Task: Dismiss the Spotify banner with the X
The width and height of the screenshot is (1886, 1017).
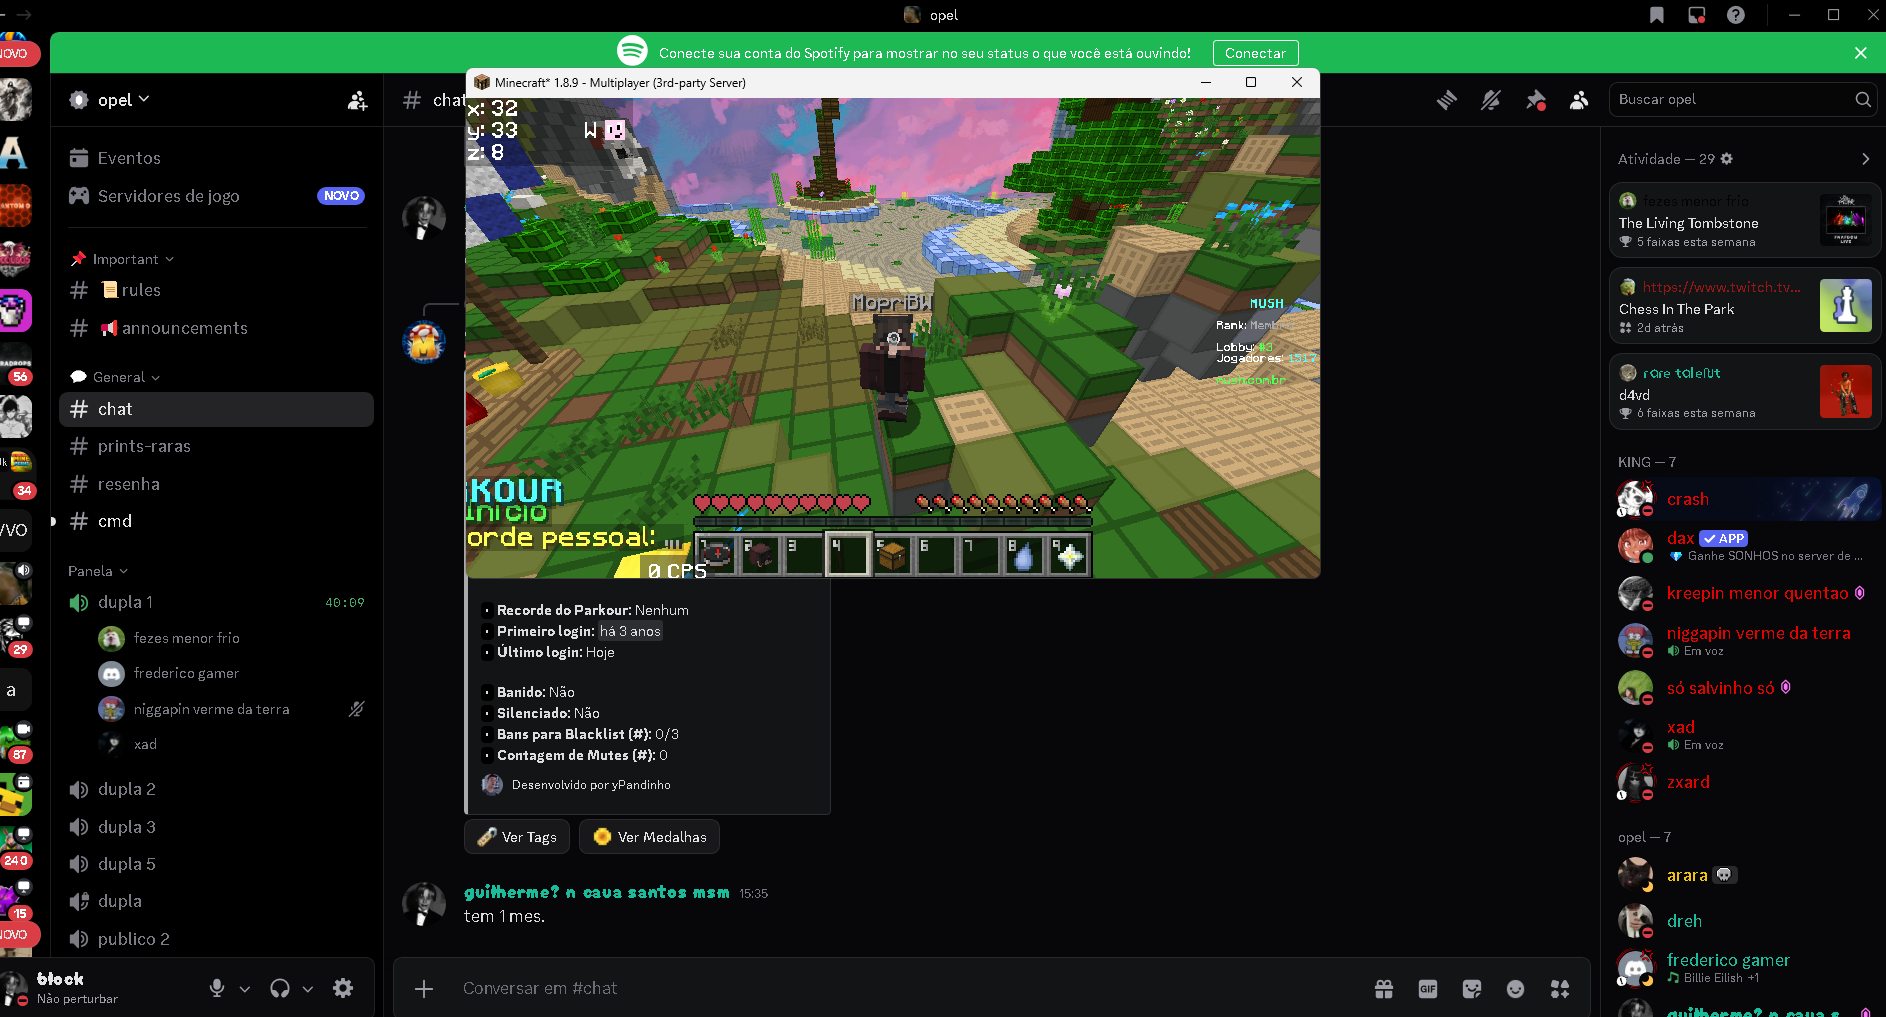Action: click(x=1861, y=53)
